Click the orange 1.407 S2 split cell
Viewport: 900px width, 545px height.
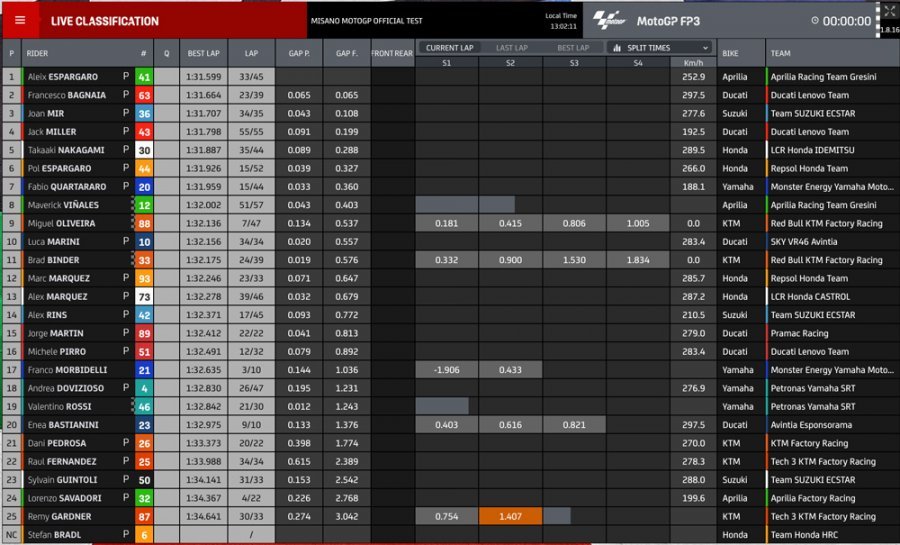pos(511,517)
